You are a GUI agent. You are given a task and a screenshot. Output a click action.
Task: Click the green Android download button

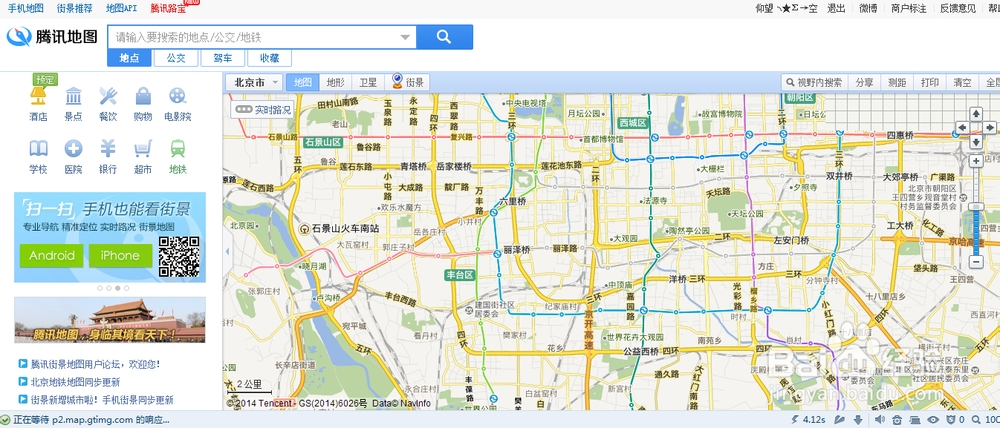[x=52, y=256]
